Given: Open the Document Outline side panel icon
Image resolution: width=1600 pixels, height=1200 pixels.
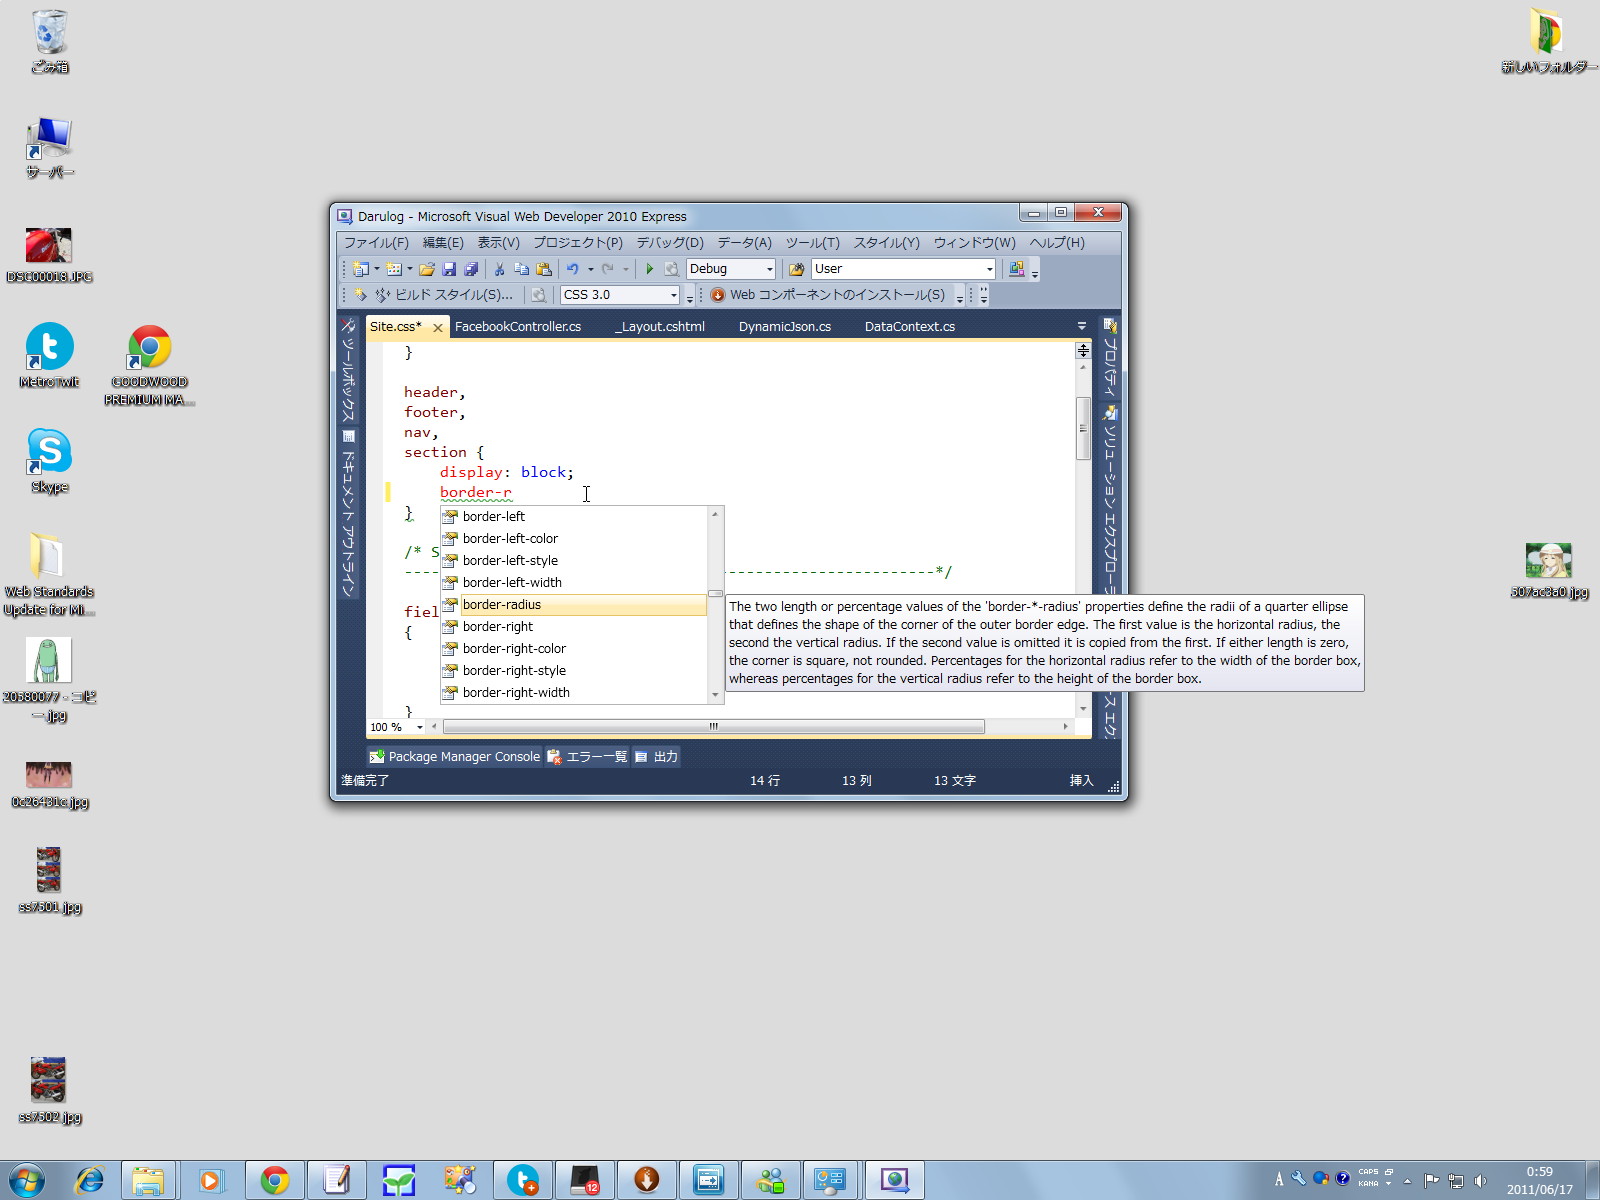Looking at the screenshot, I should pyautogui.click(x=348, y=437).
